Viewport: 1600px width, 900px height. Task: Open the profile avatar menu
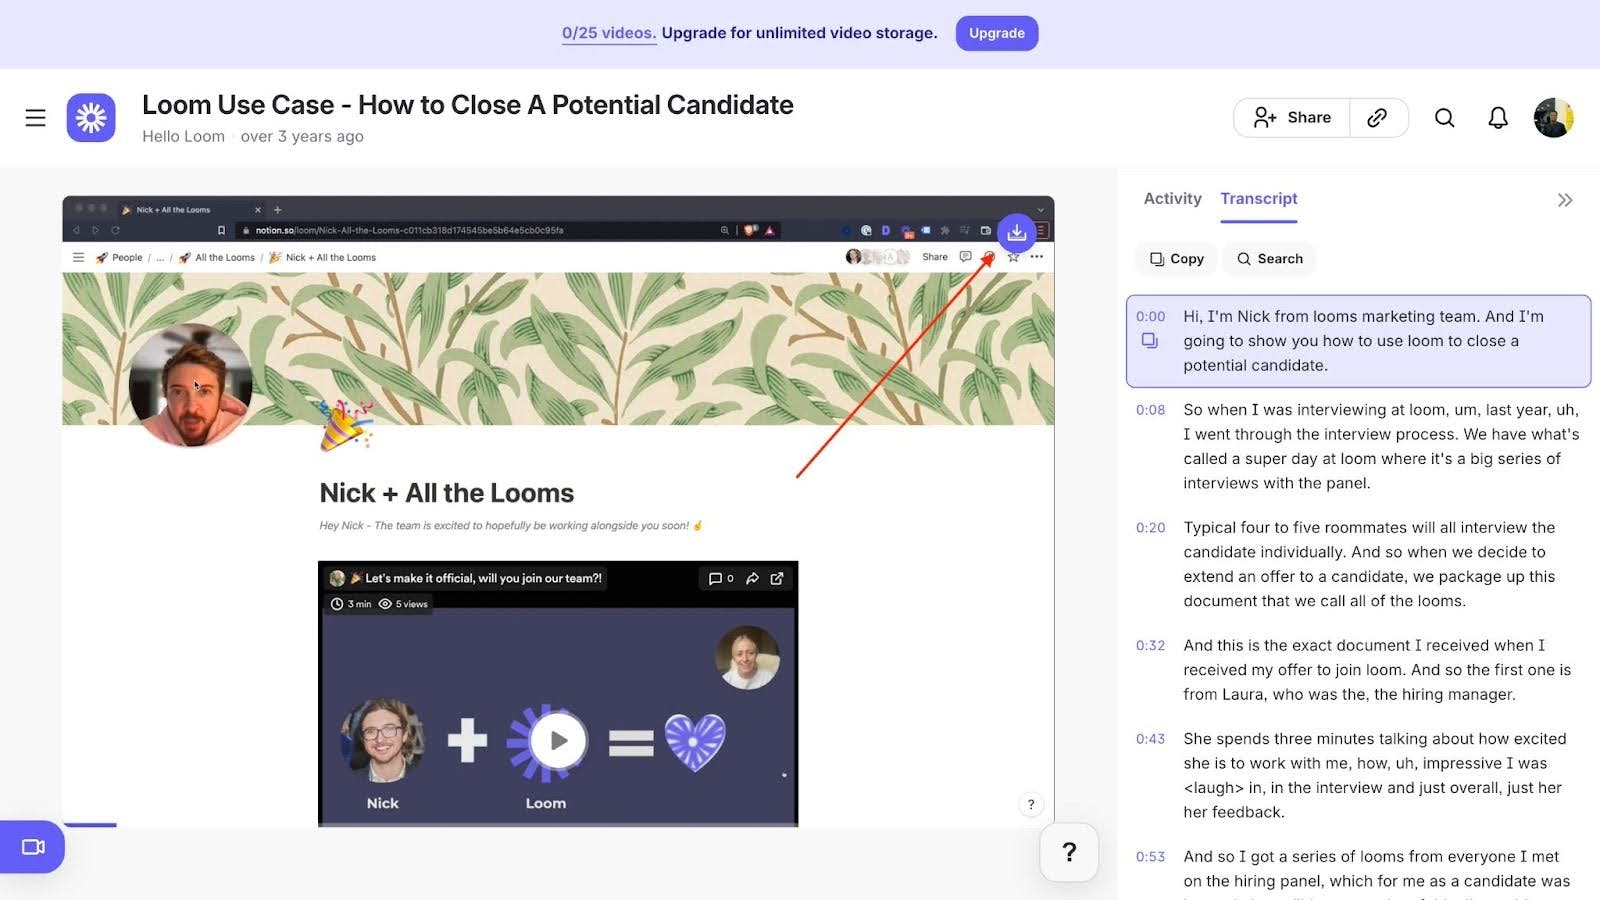click(1554, 118)
